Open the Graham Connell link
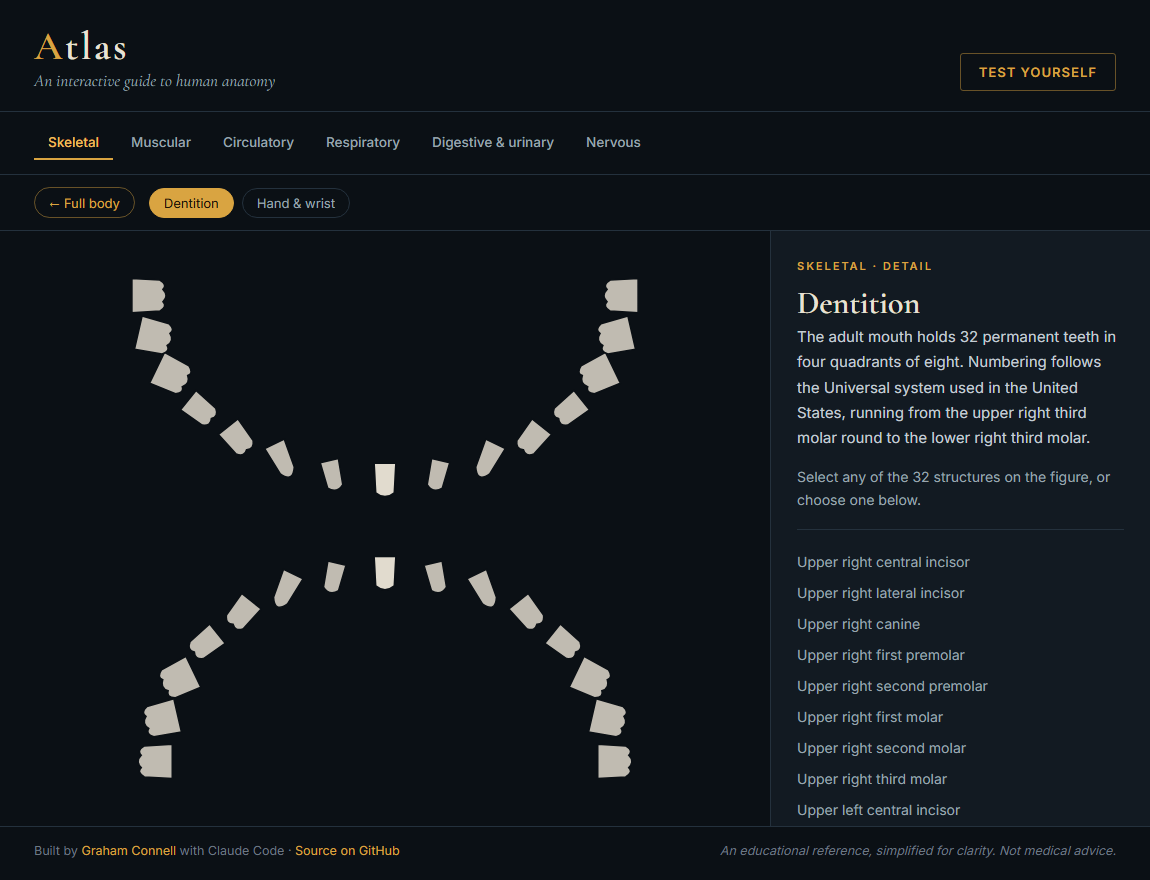 point(128,851)
